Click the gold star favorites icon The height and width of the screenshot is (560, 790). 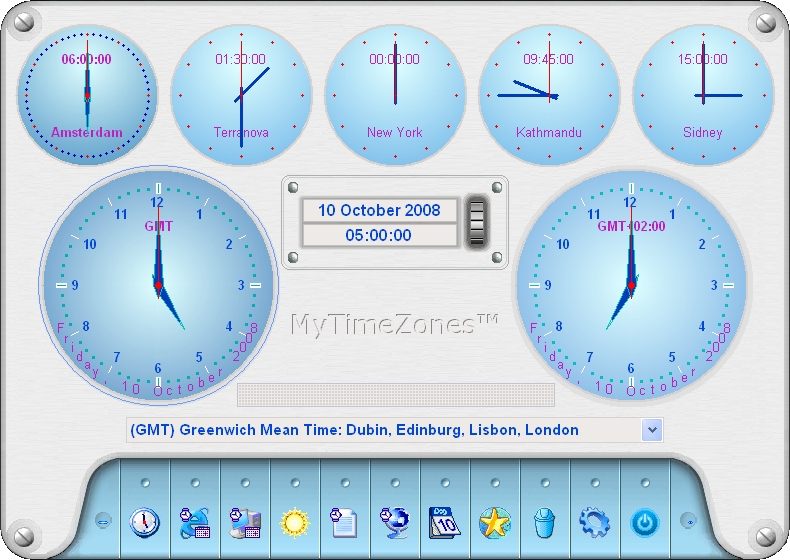(x=495, y=522)
